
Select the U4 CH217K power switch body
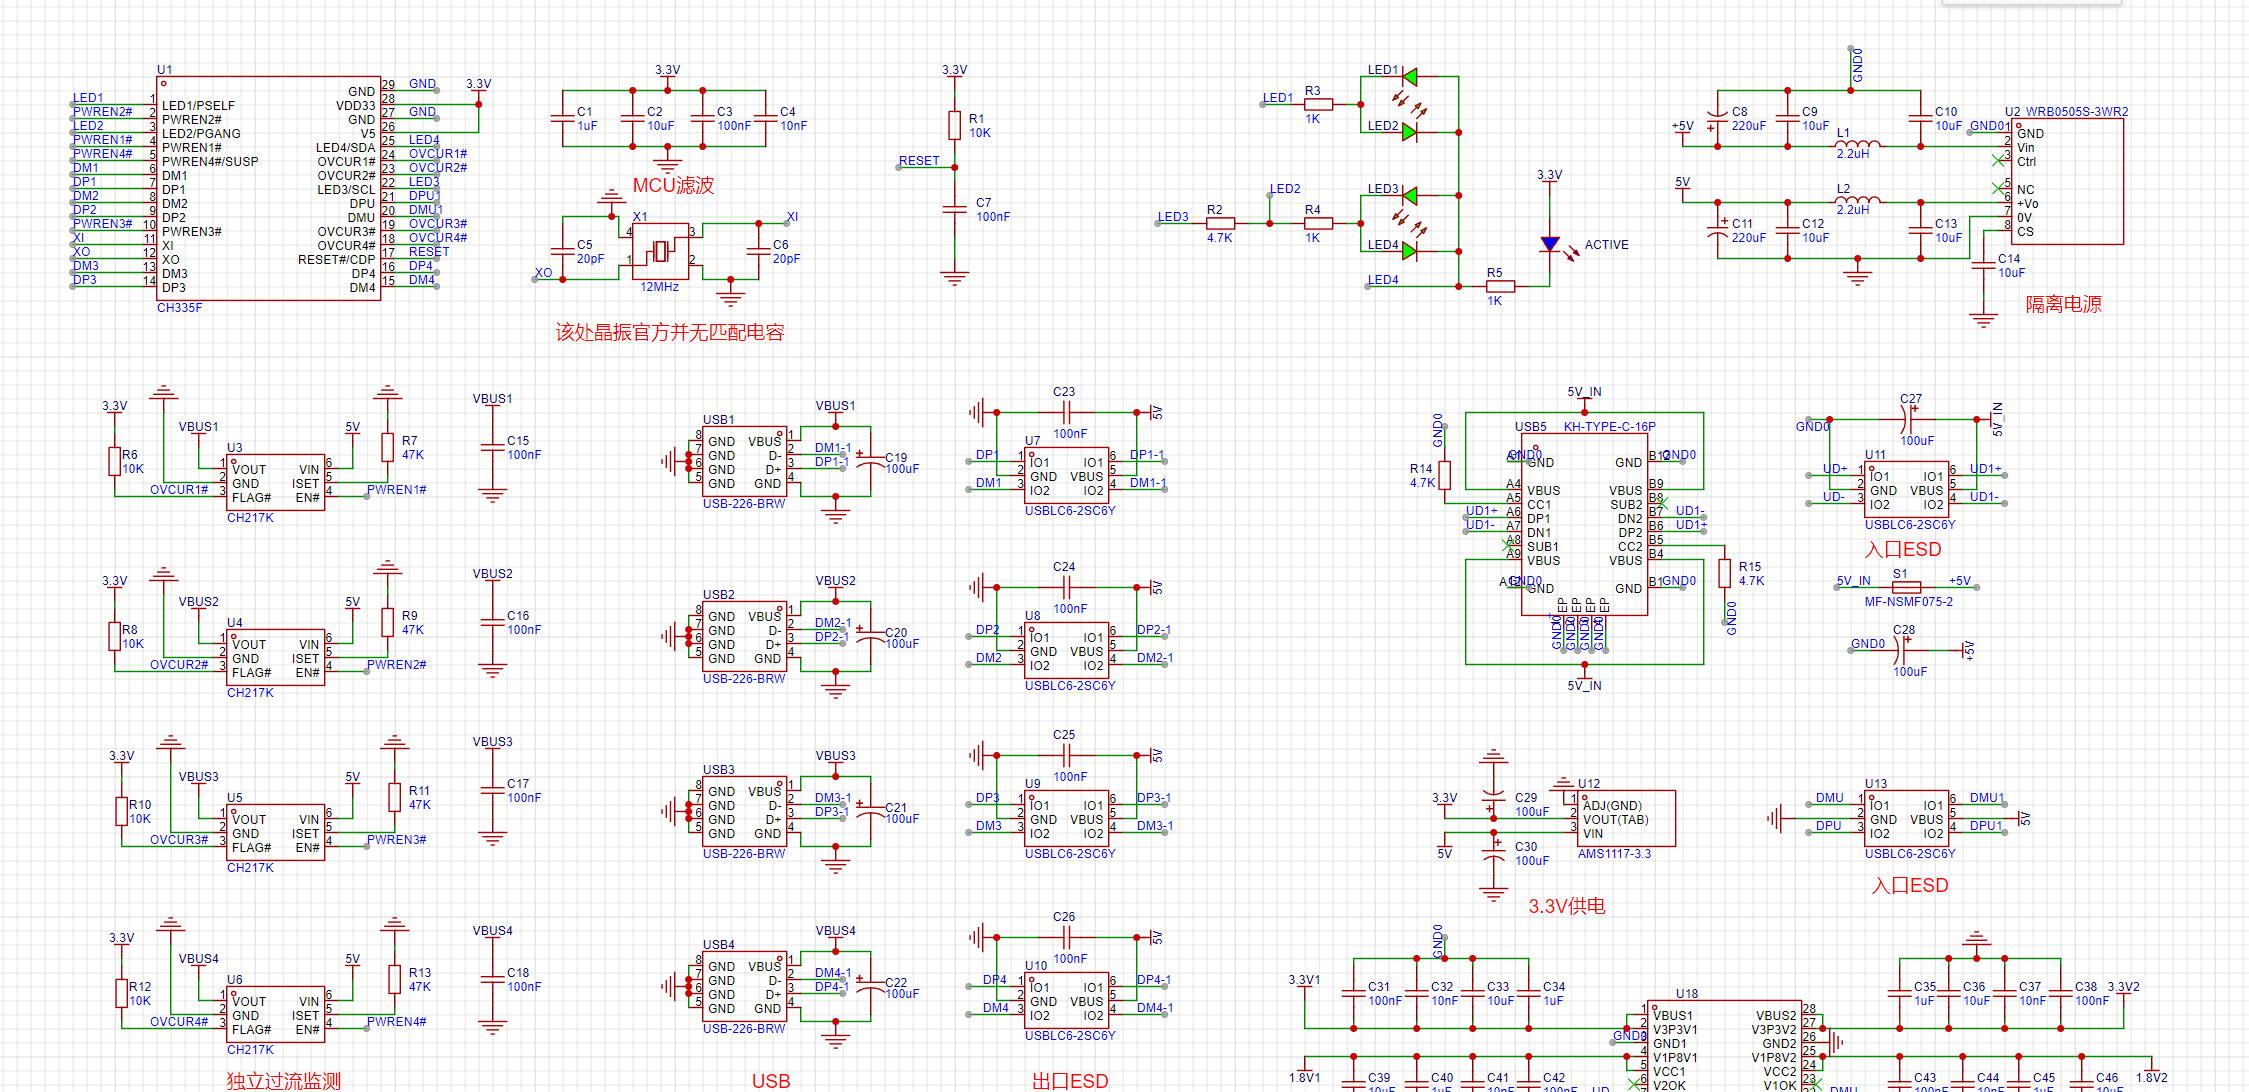[276, 658]
